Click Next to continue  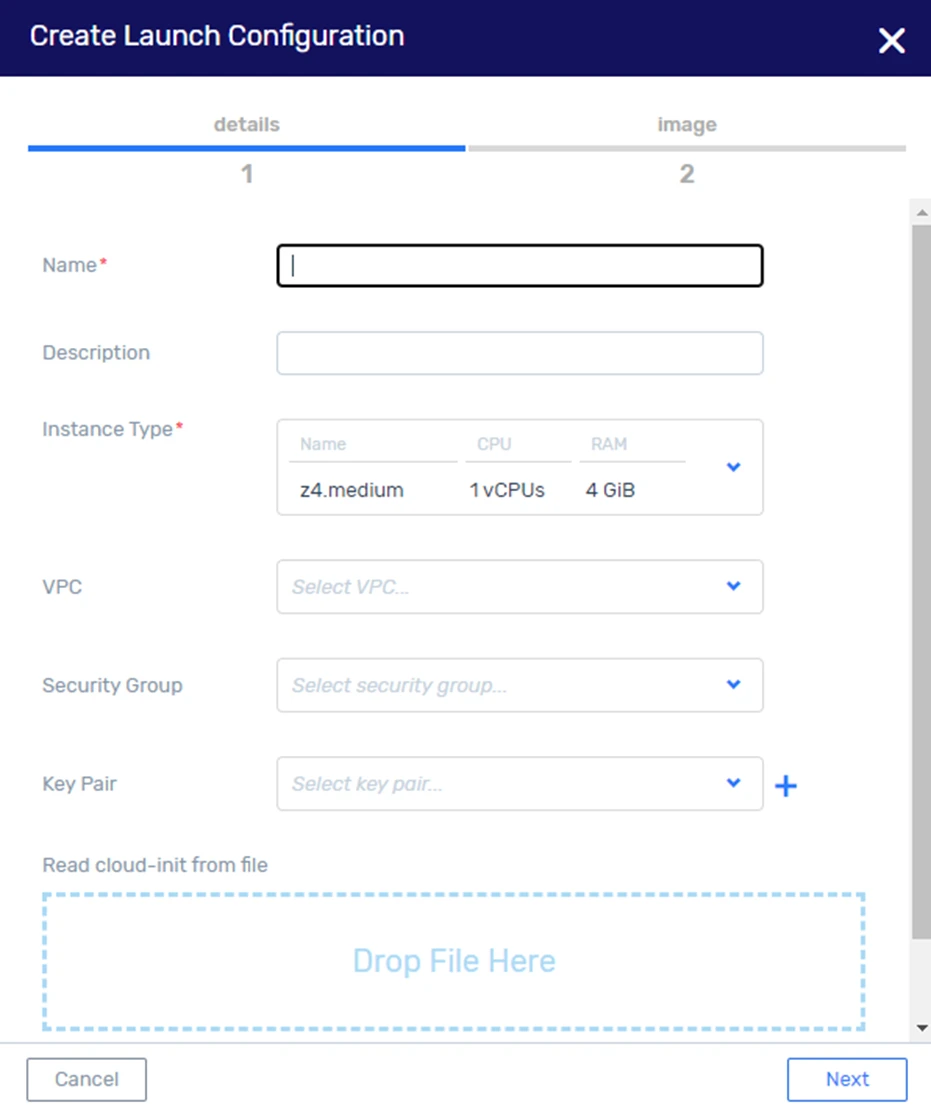pos(846,1079)
